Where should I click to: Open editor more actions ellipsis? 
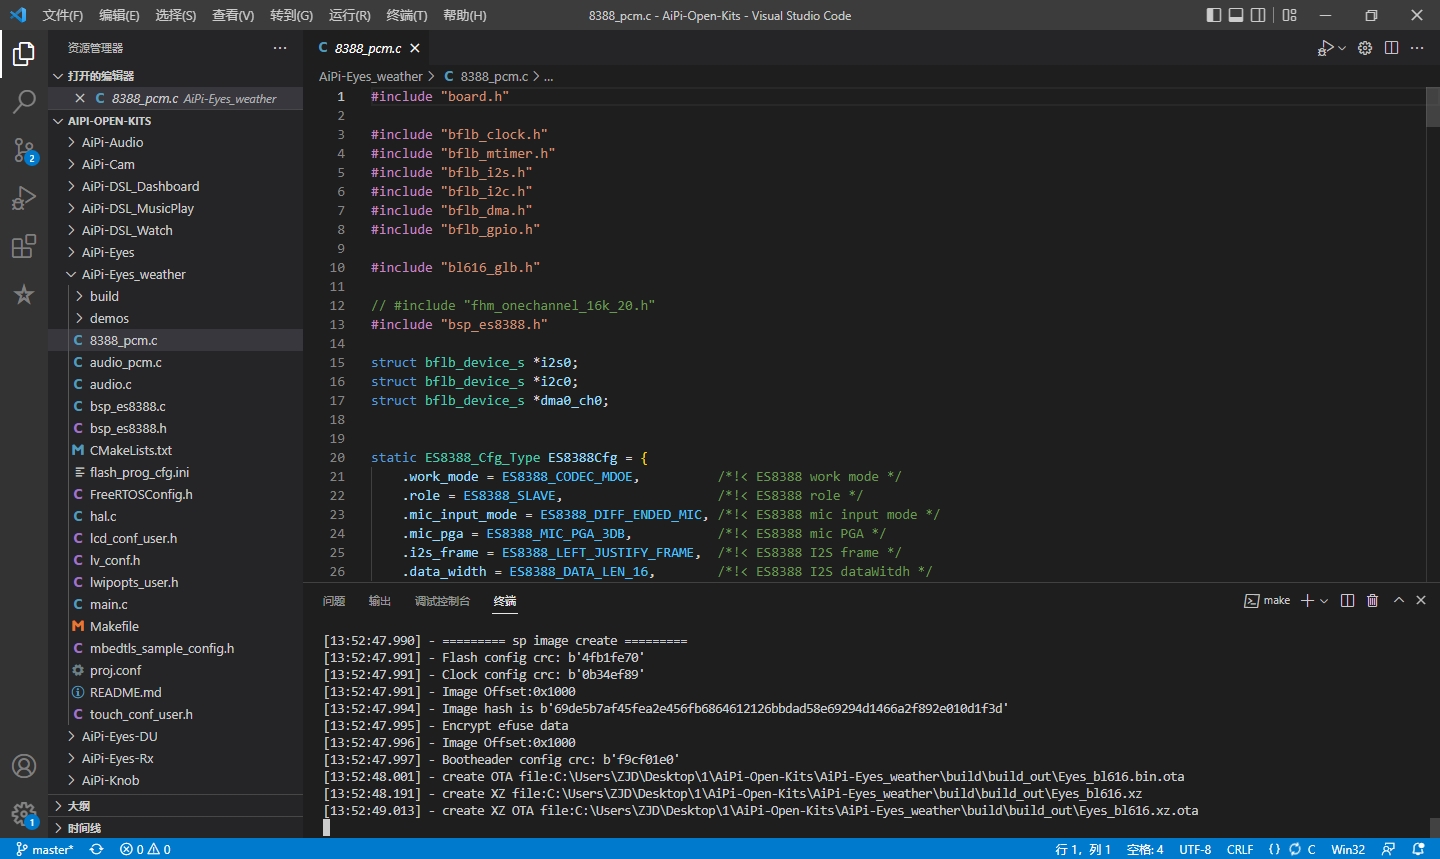(1417, 48)
